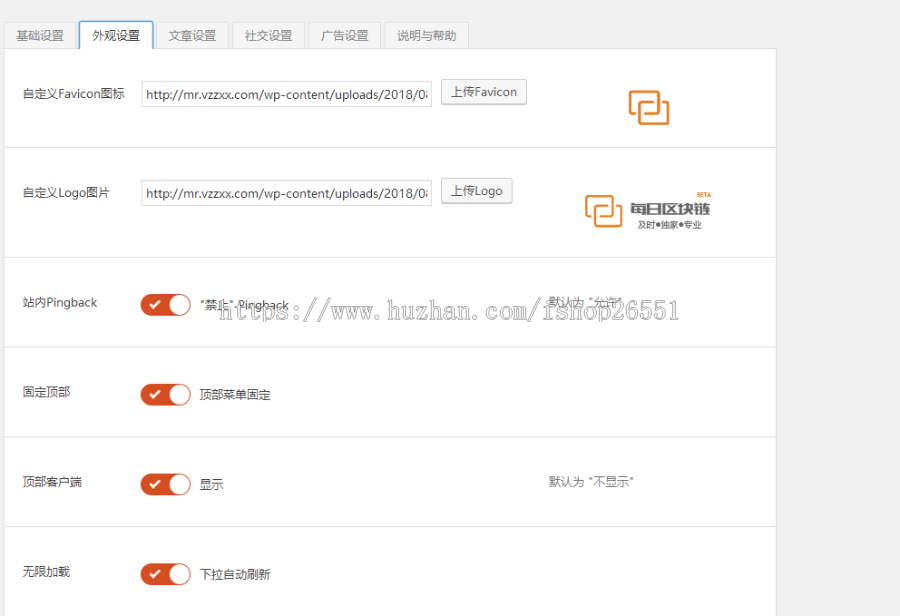Viewport: 900px width, 616px height.
Task: View the 说明与帮助 tab
Action: (x=426, y=34)
